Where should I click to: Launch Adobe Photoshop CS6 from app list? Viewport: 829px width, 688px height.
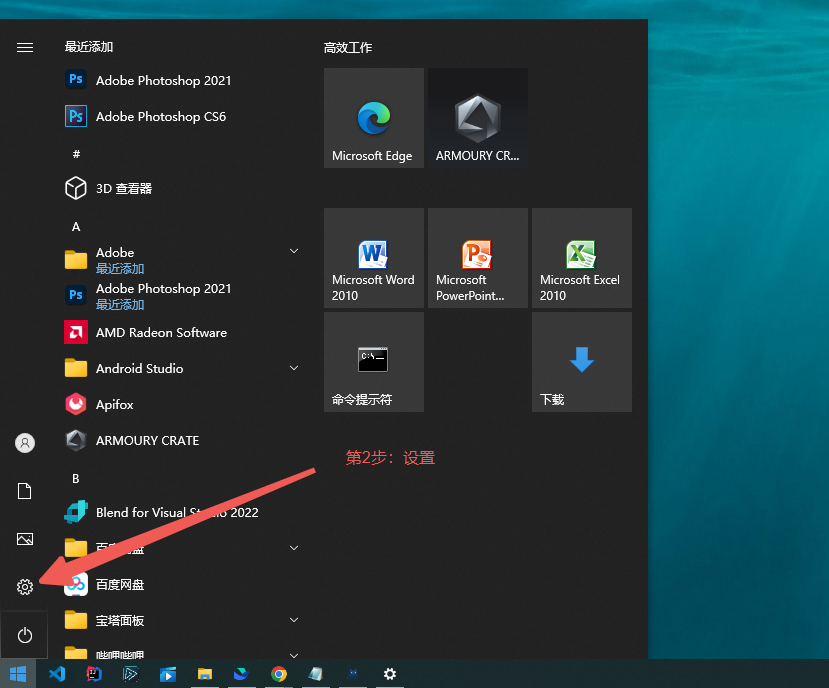(x=181, y=116)
